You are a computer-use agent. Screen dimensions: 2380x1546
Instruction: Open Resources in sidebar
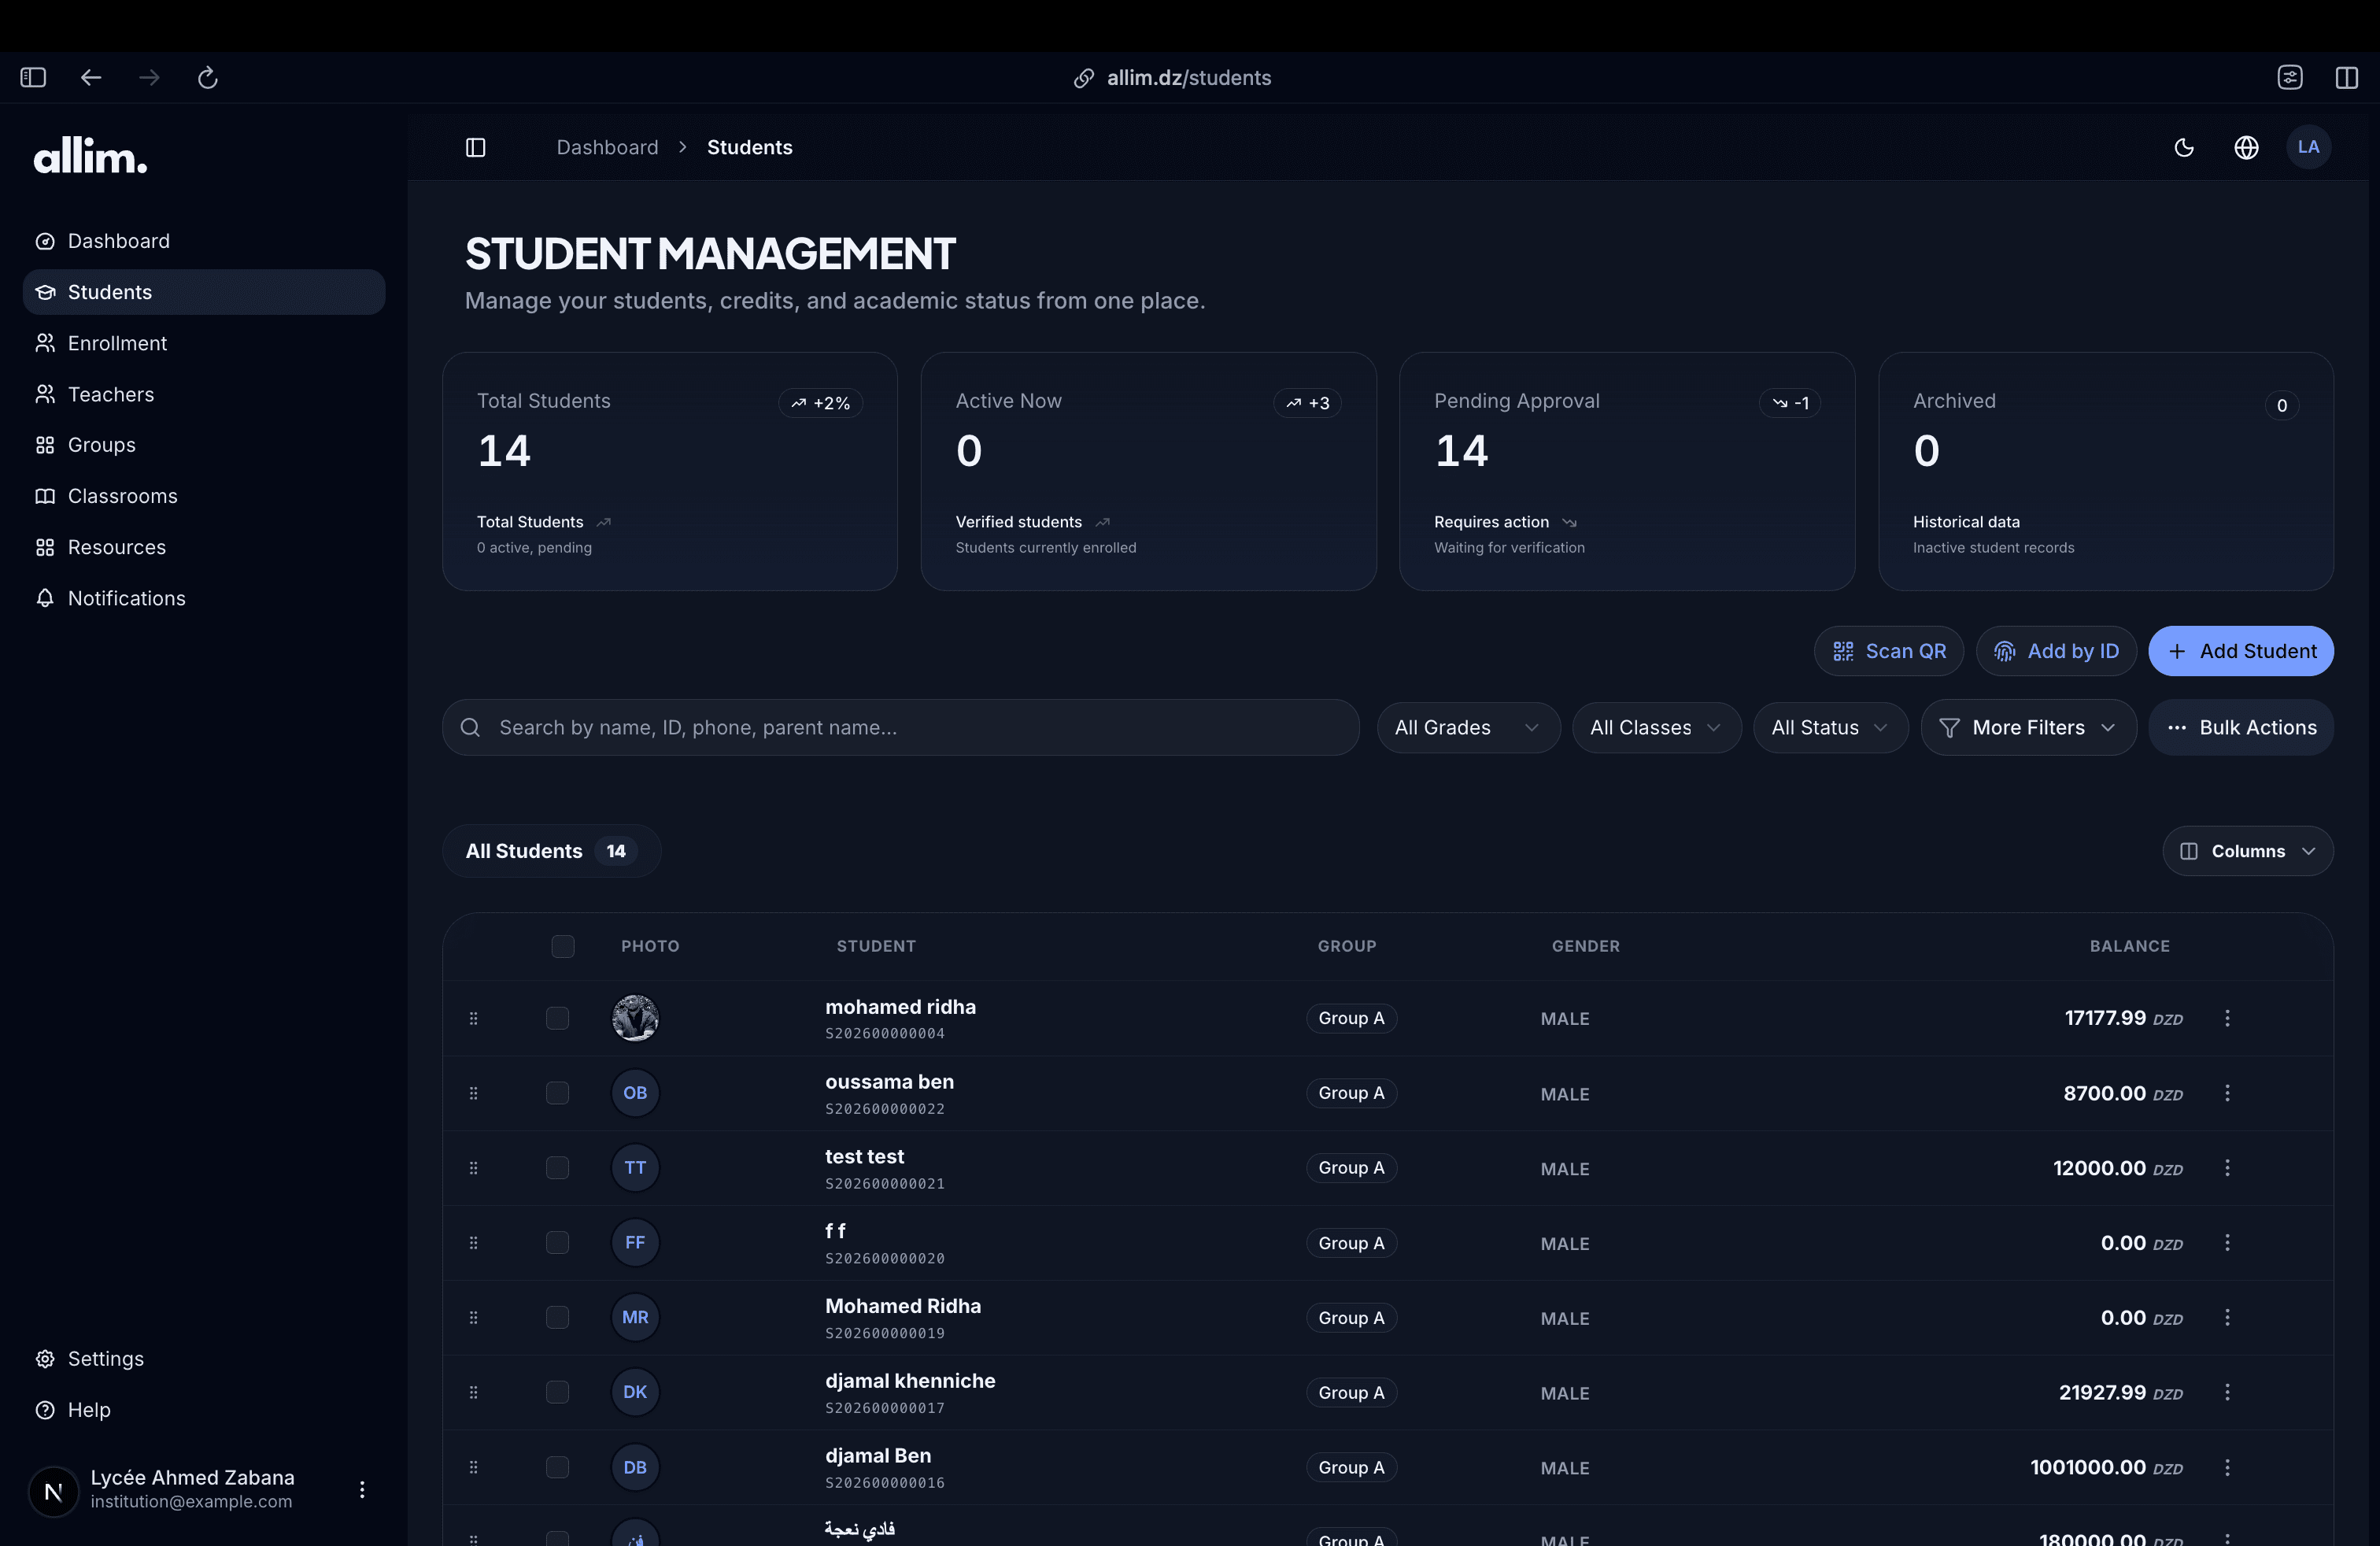(203, 547)
